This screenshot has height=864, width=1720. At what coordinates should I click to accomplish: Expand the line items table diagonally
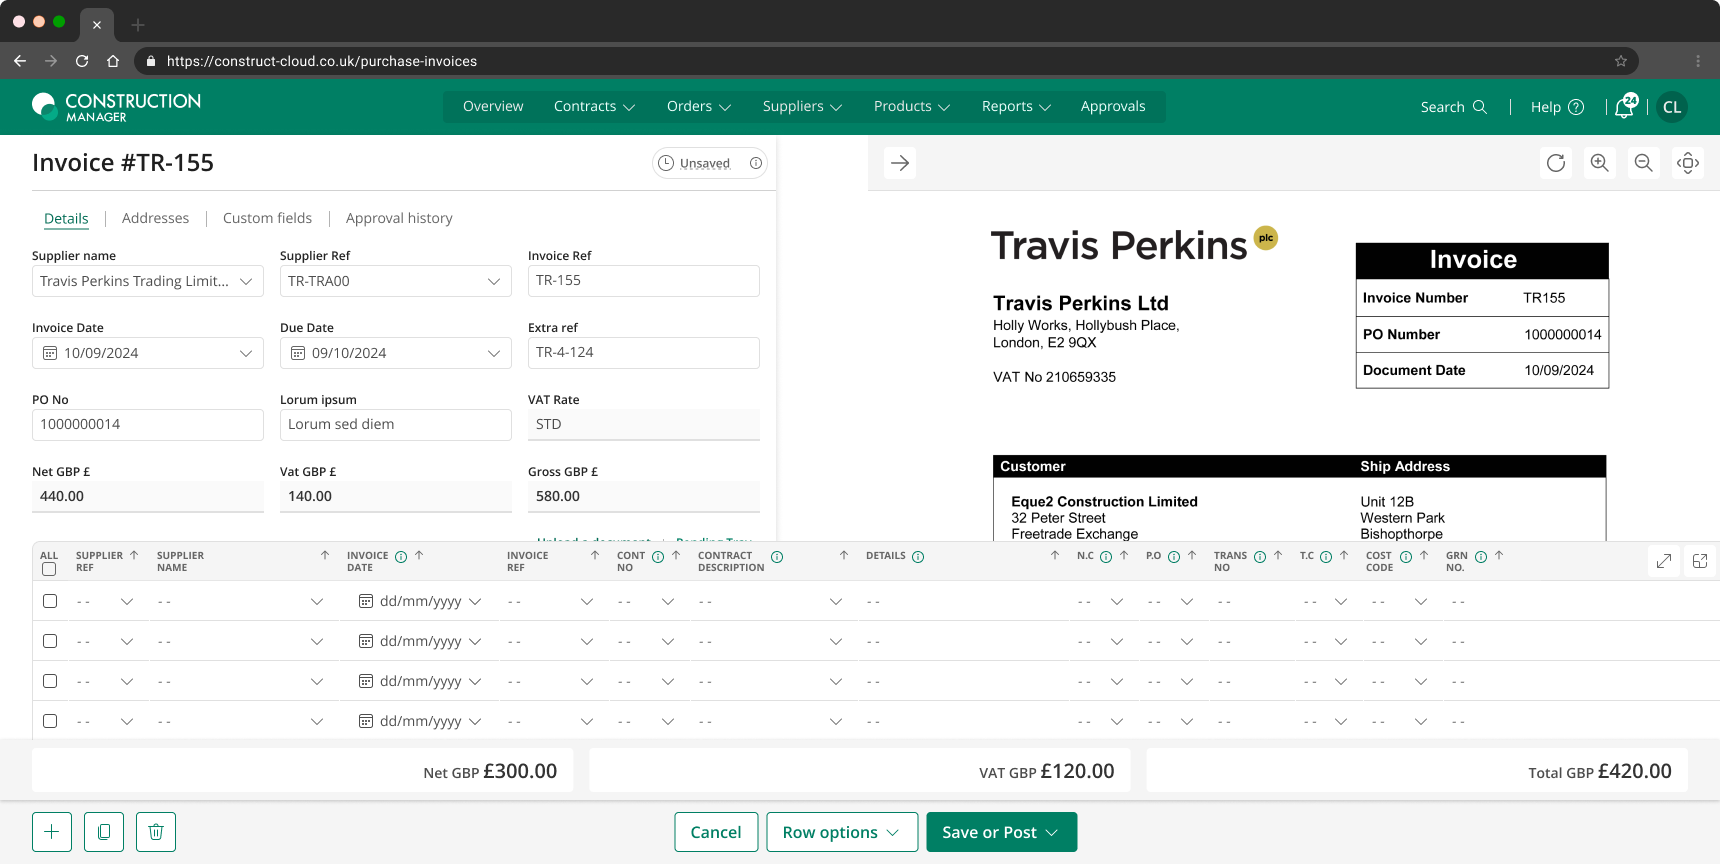1664,561
